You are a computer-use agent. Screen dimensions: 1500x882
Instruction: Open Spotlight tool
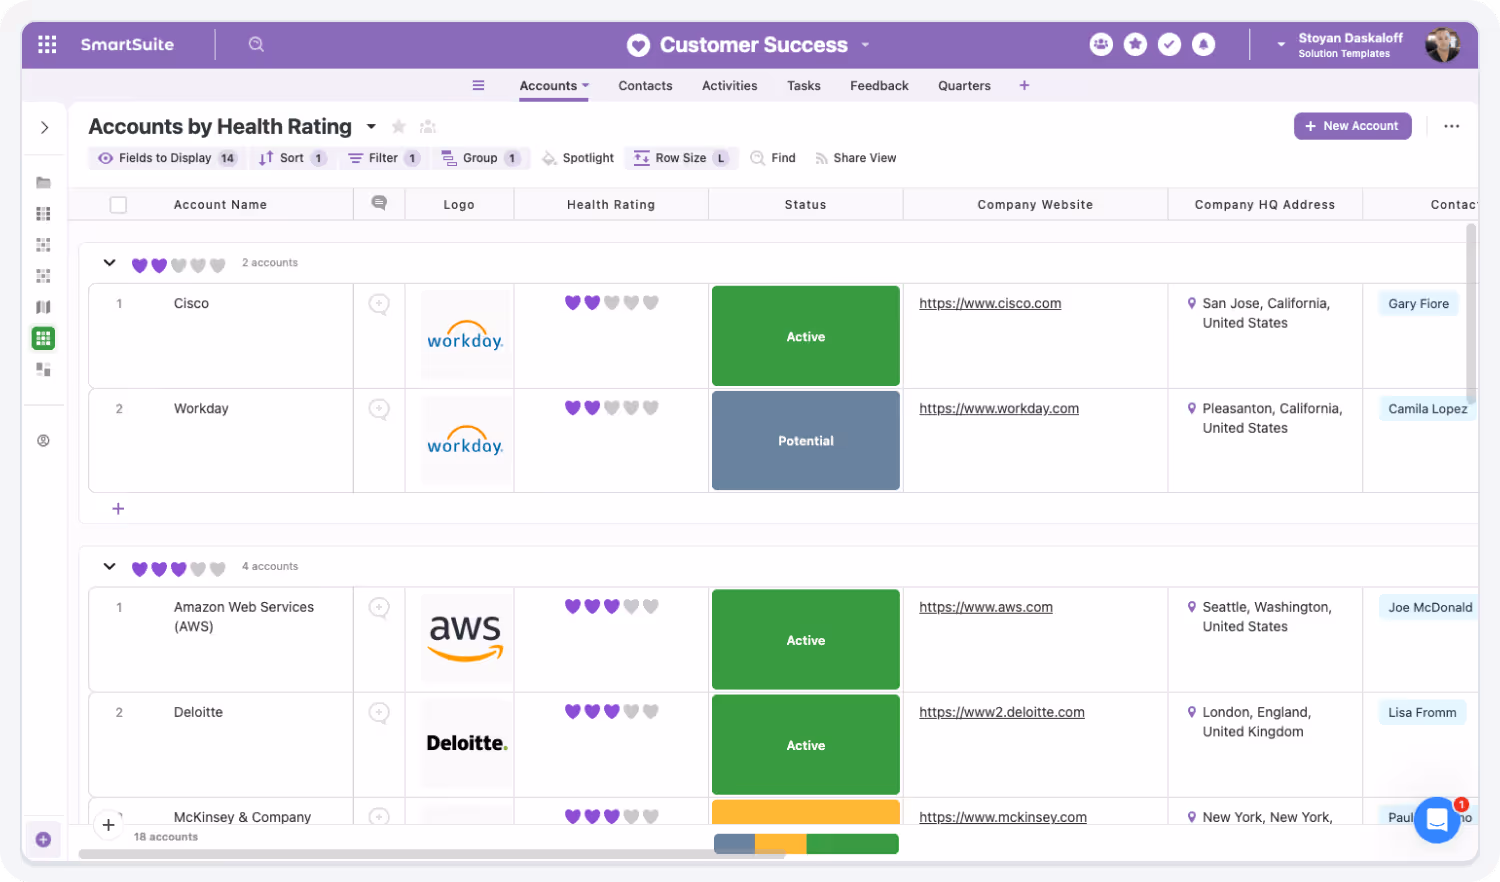pyautogui.click(x=578, y=158)
